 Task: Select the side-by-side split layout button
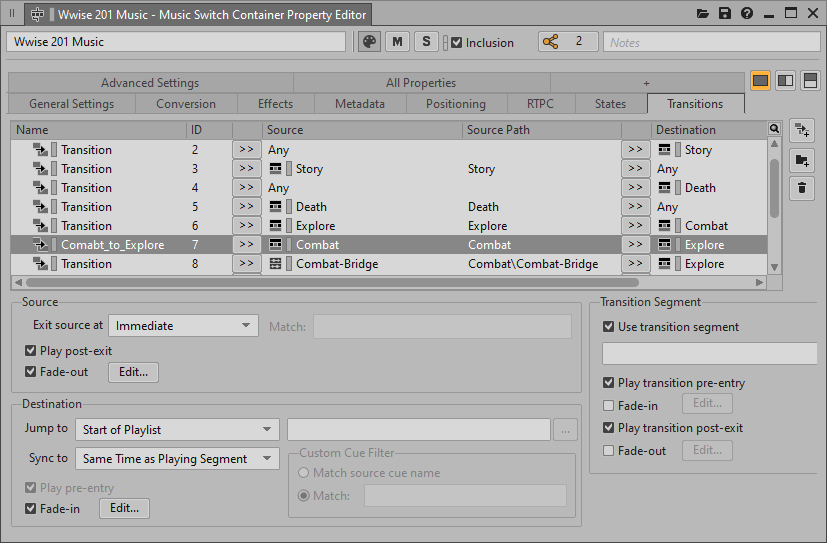click(x=785, y=81)
